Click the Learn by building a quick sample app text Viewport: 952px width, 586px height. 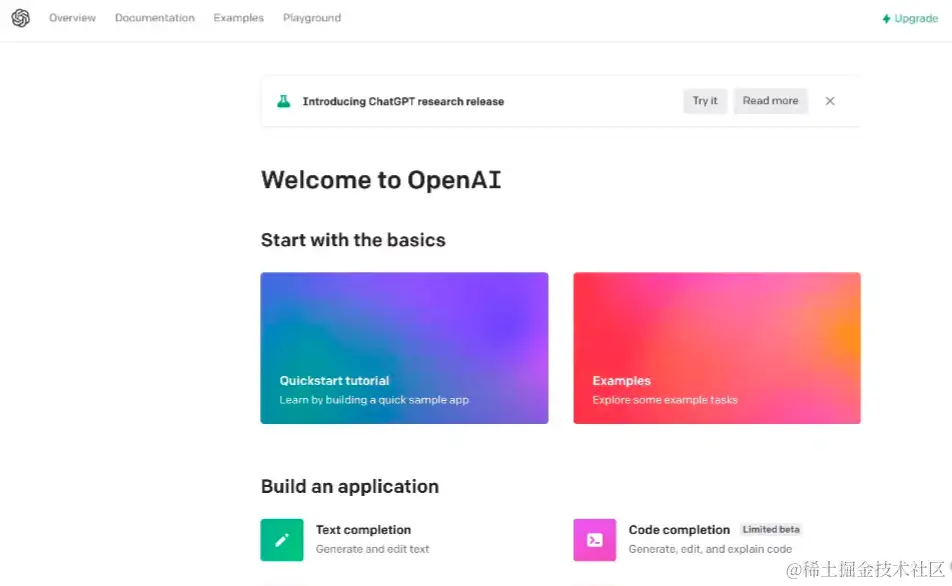click(x=374, y=400)
